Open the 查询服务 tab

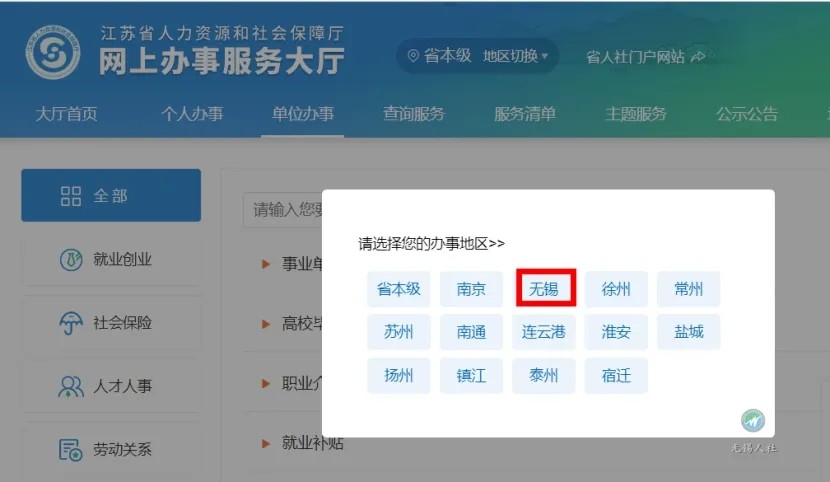pos(413,114)
